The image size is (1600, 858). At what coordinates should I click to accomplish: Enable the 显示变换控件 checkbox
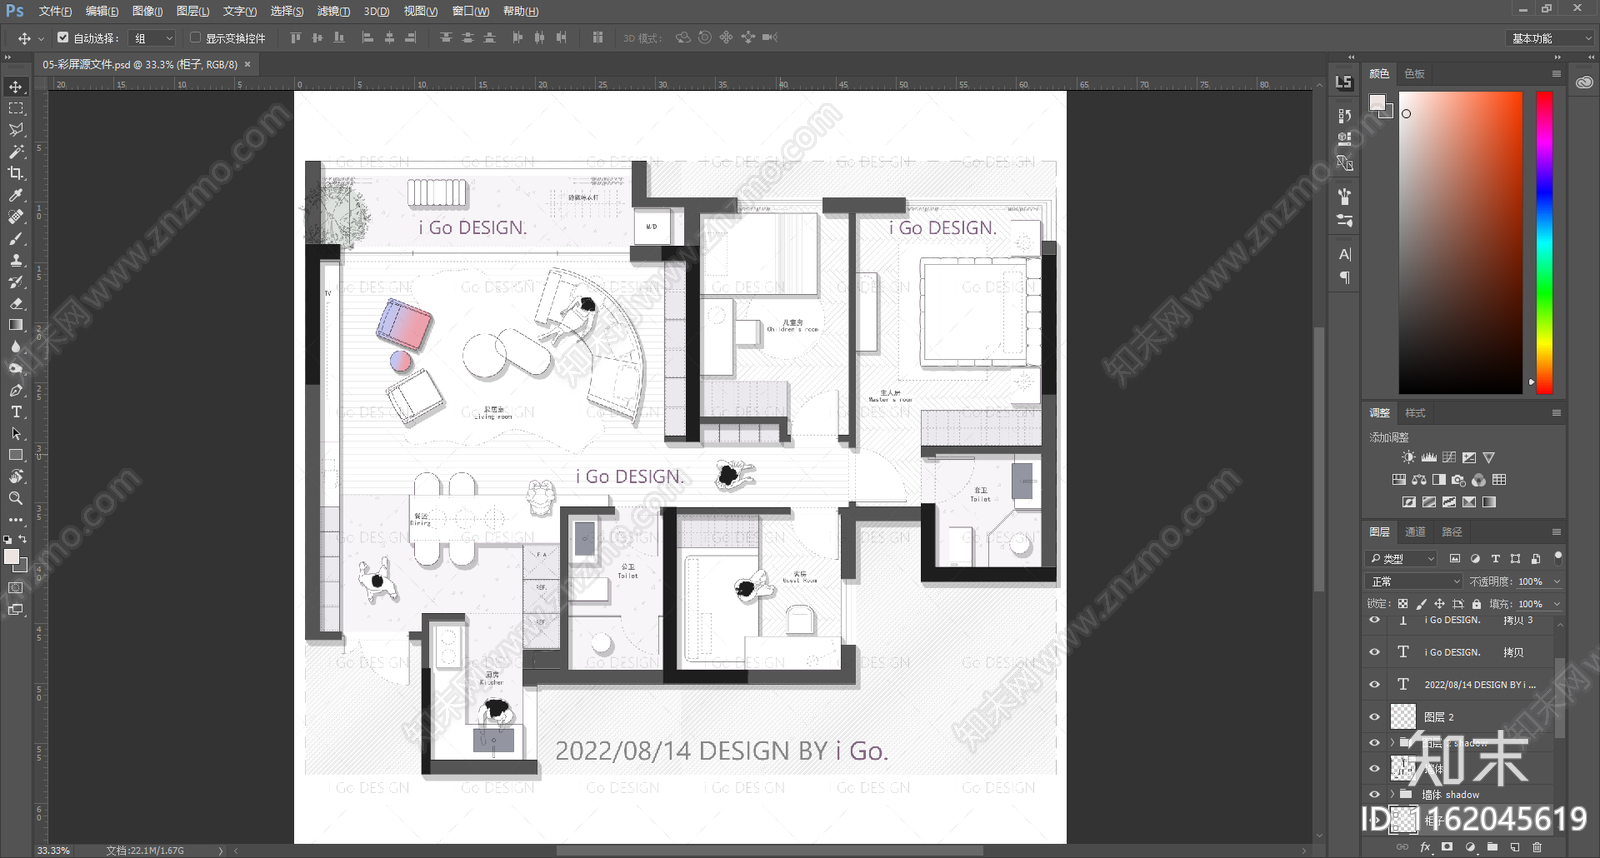[195, 38]
